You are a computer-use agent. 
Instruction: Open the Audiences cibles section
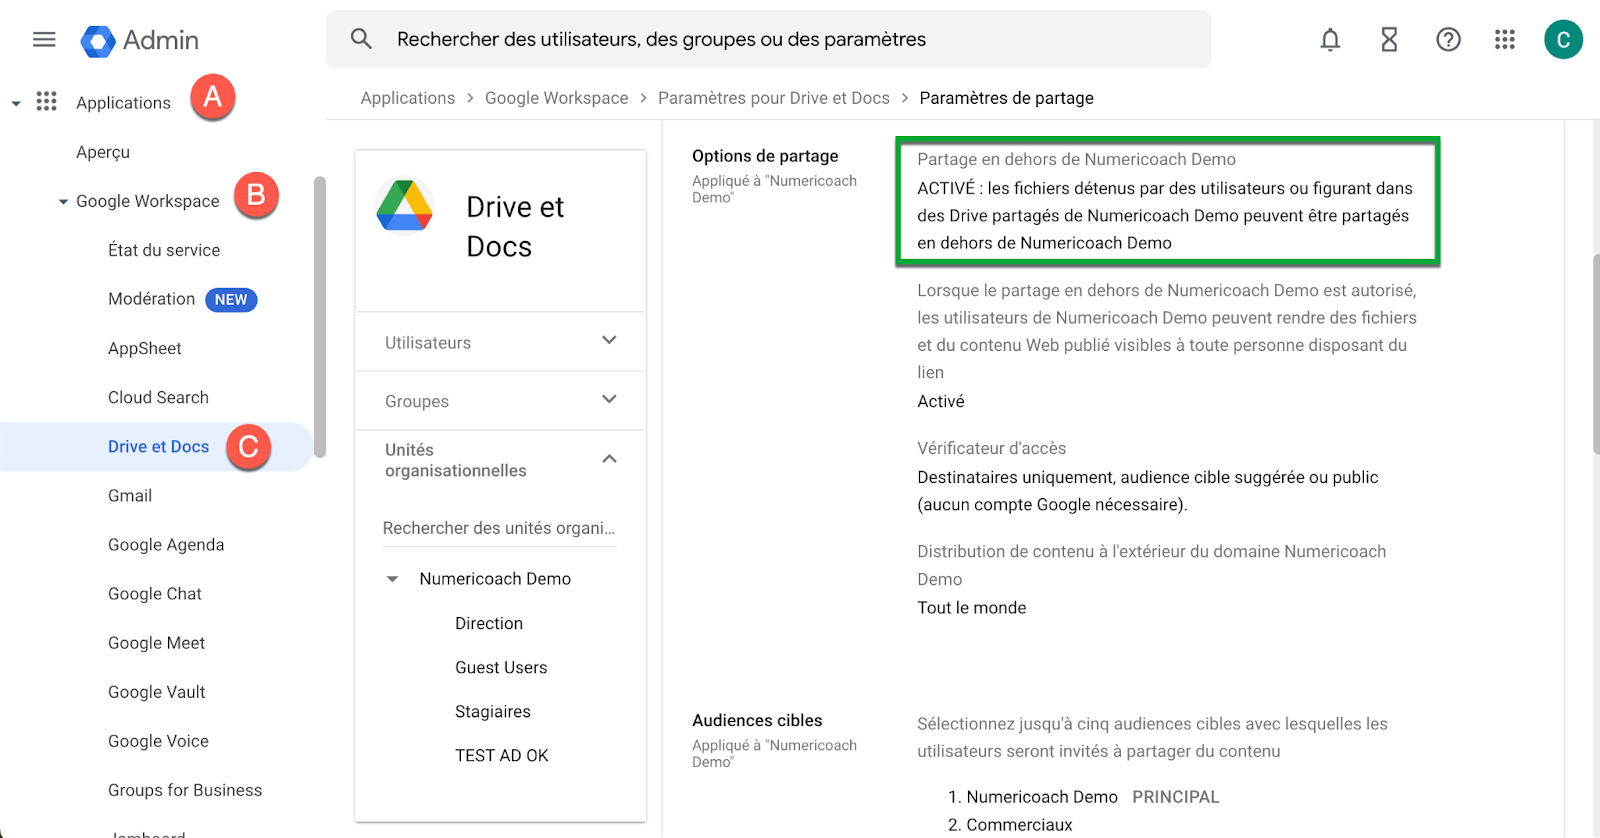(x=757, y=720)
